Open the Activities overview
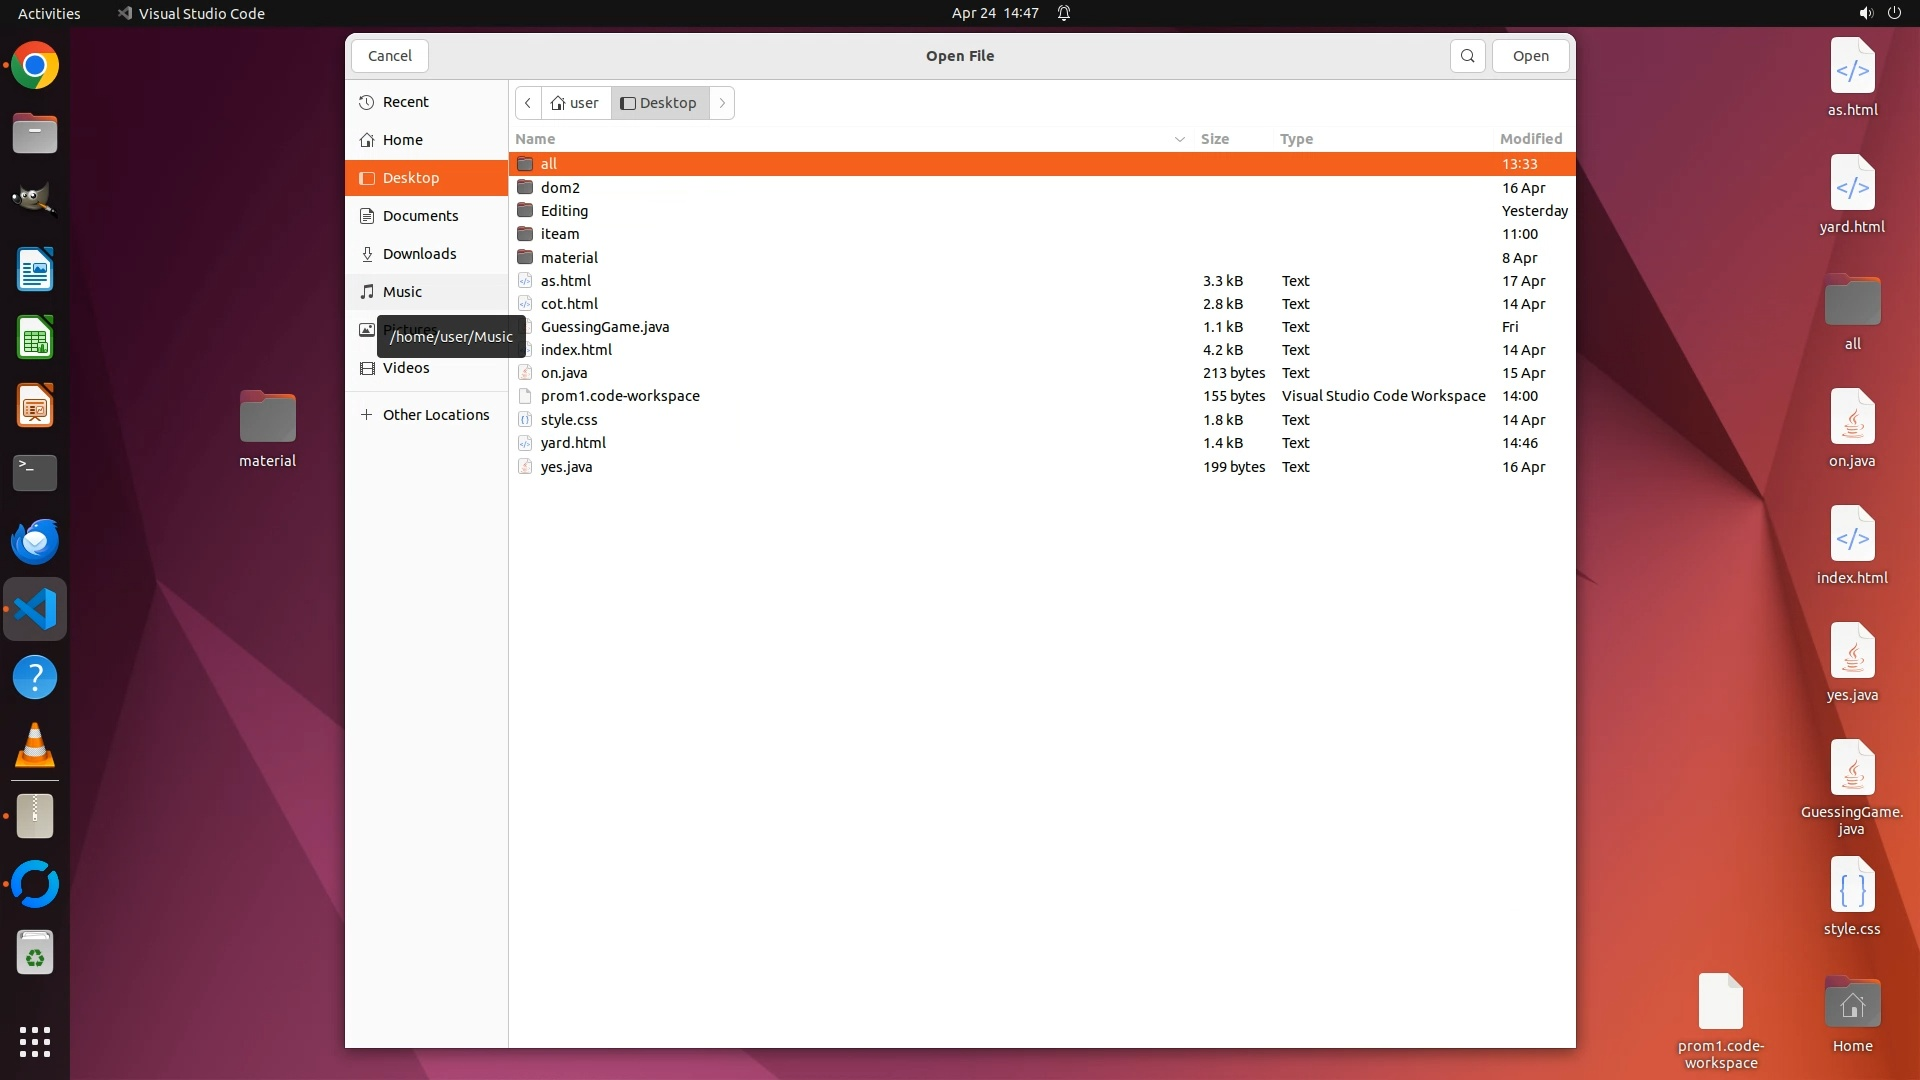This screenshot has width=1920, height=1080. click(x=49, y=13)
